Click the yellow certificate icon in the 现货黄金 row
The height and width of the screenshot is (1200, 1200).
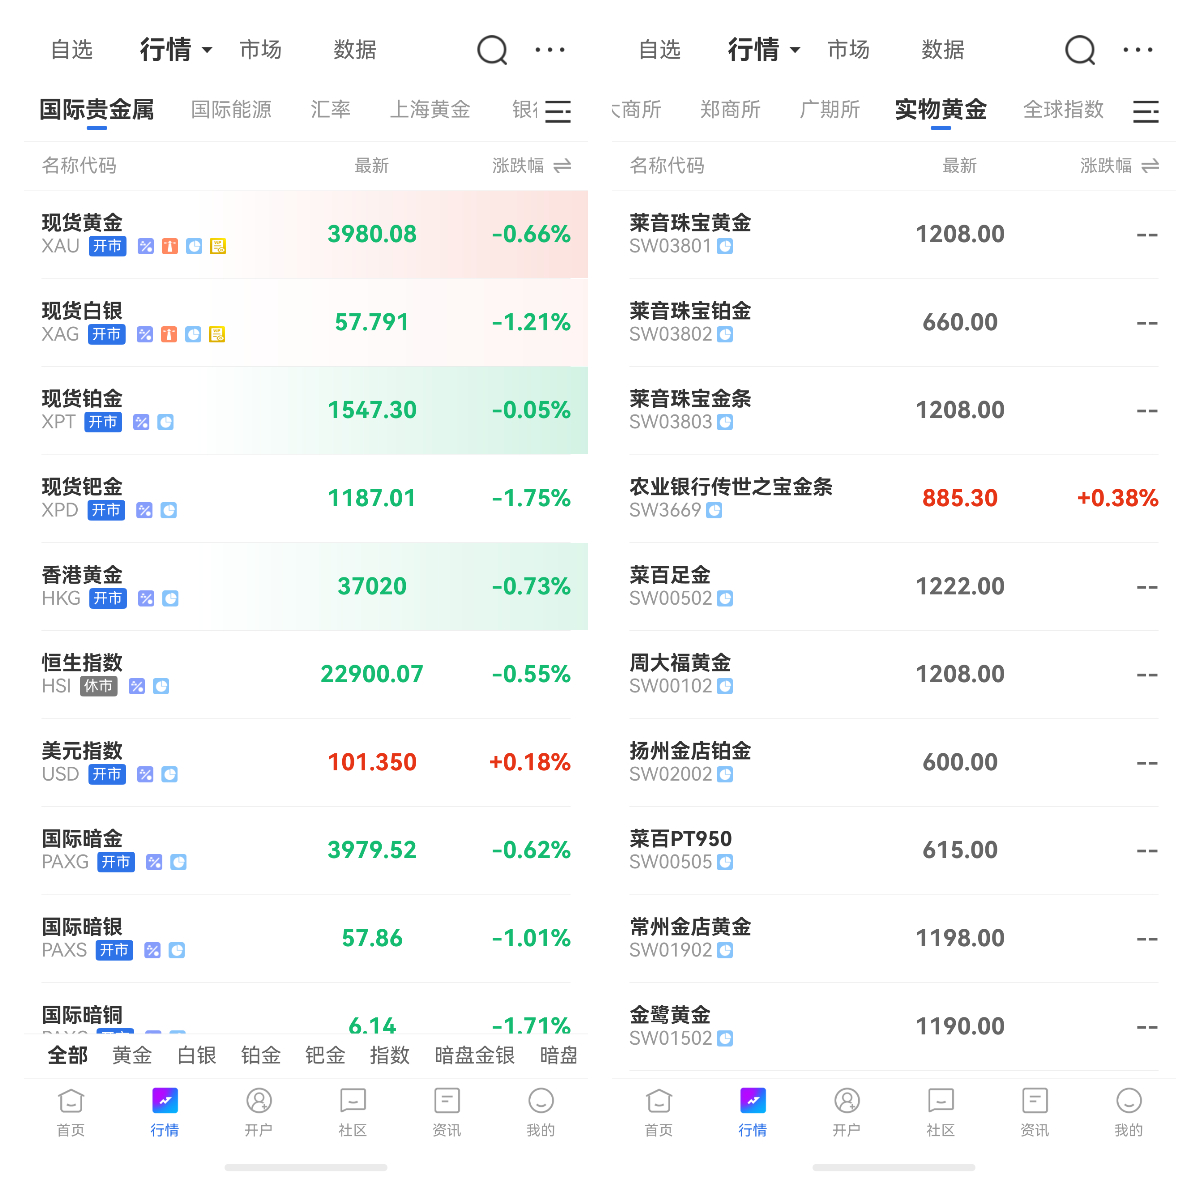click(x=218, y=246)
